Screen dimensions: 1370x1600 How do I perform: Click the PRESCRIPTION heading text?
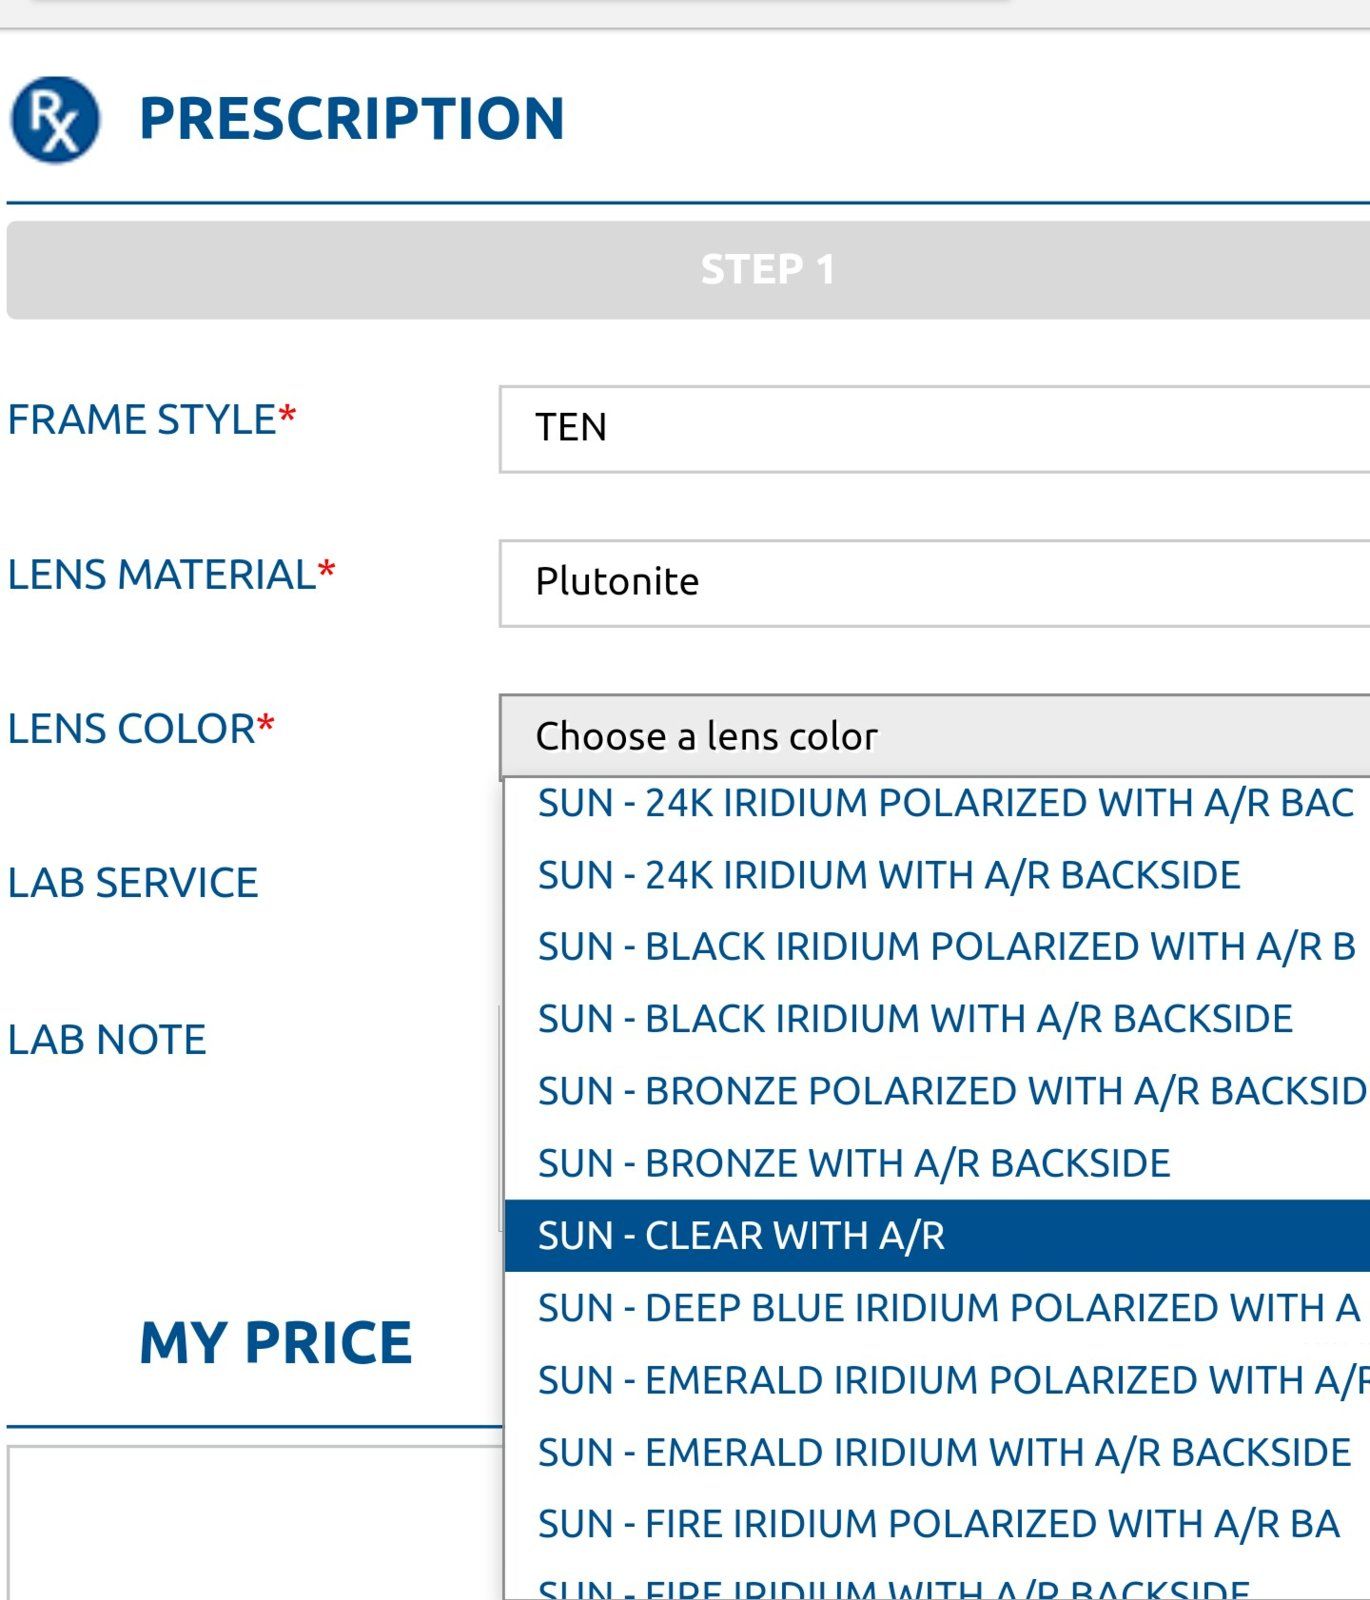[x=351, y=119]
